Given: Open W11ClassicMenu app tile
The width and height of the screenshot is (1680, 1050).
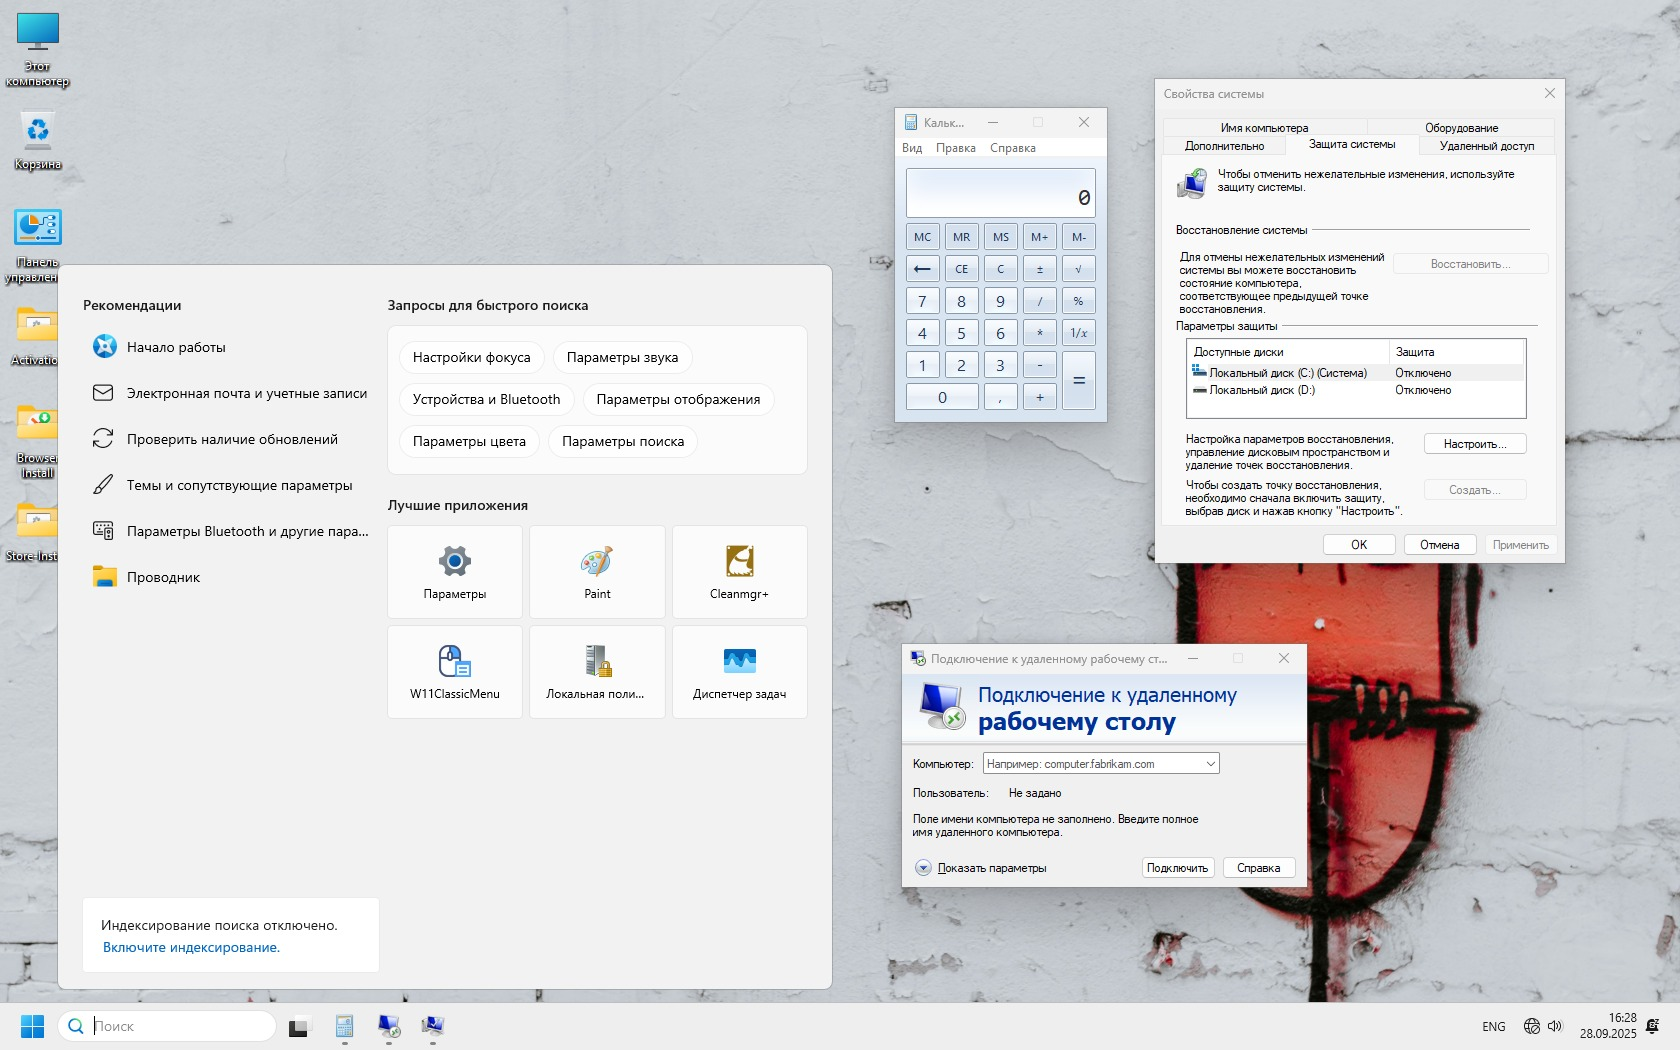Looking at the screenshot, I should (454, 671).
